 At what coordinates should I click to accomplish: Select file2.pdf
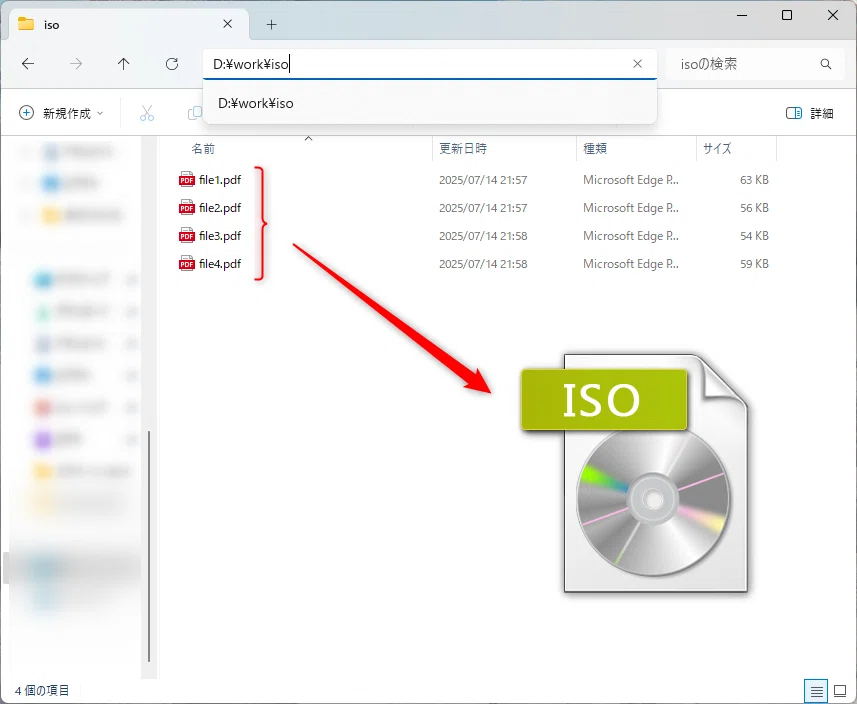pos(220,208)
